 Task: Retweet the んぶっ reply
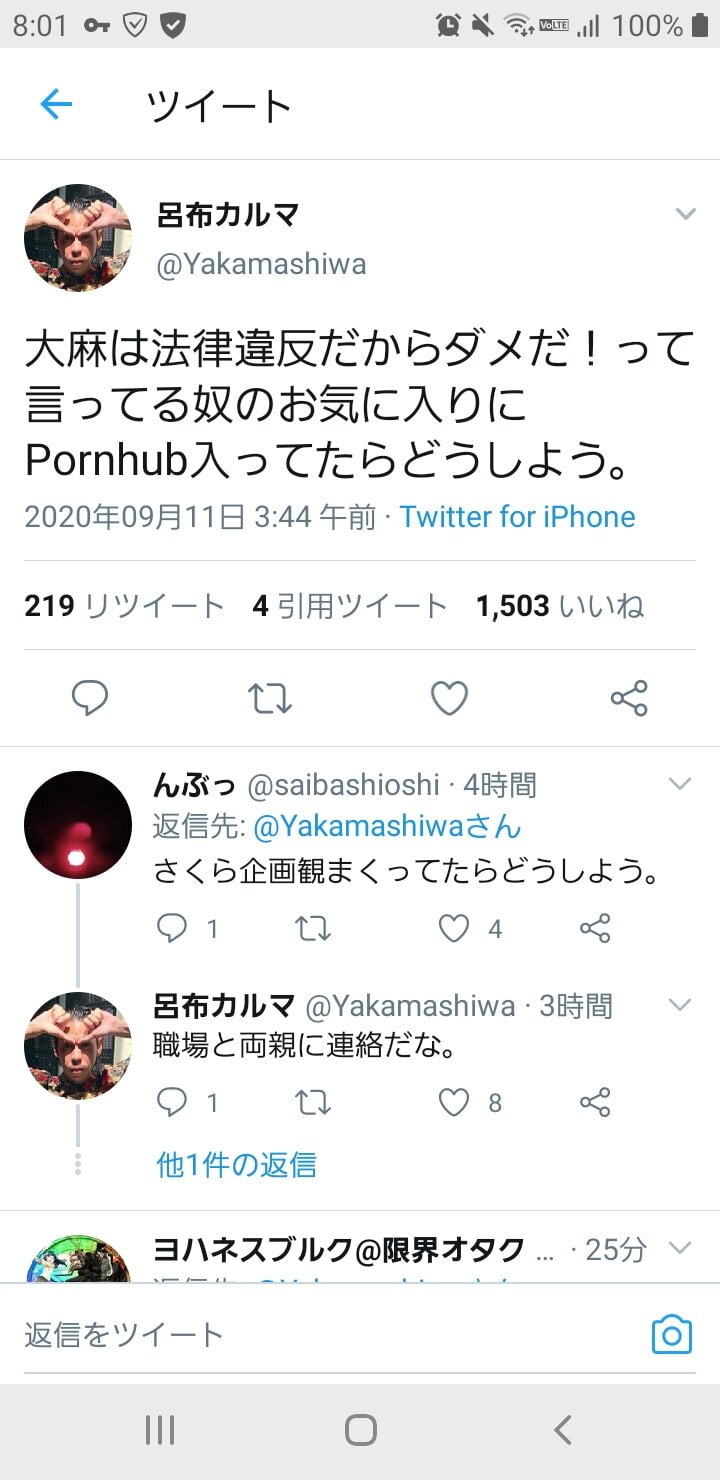tap(313, 929)
